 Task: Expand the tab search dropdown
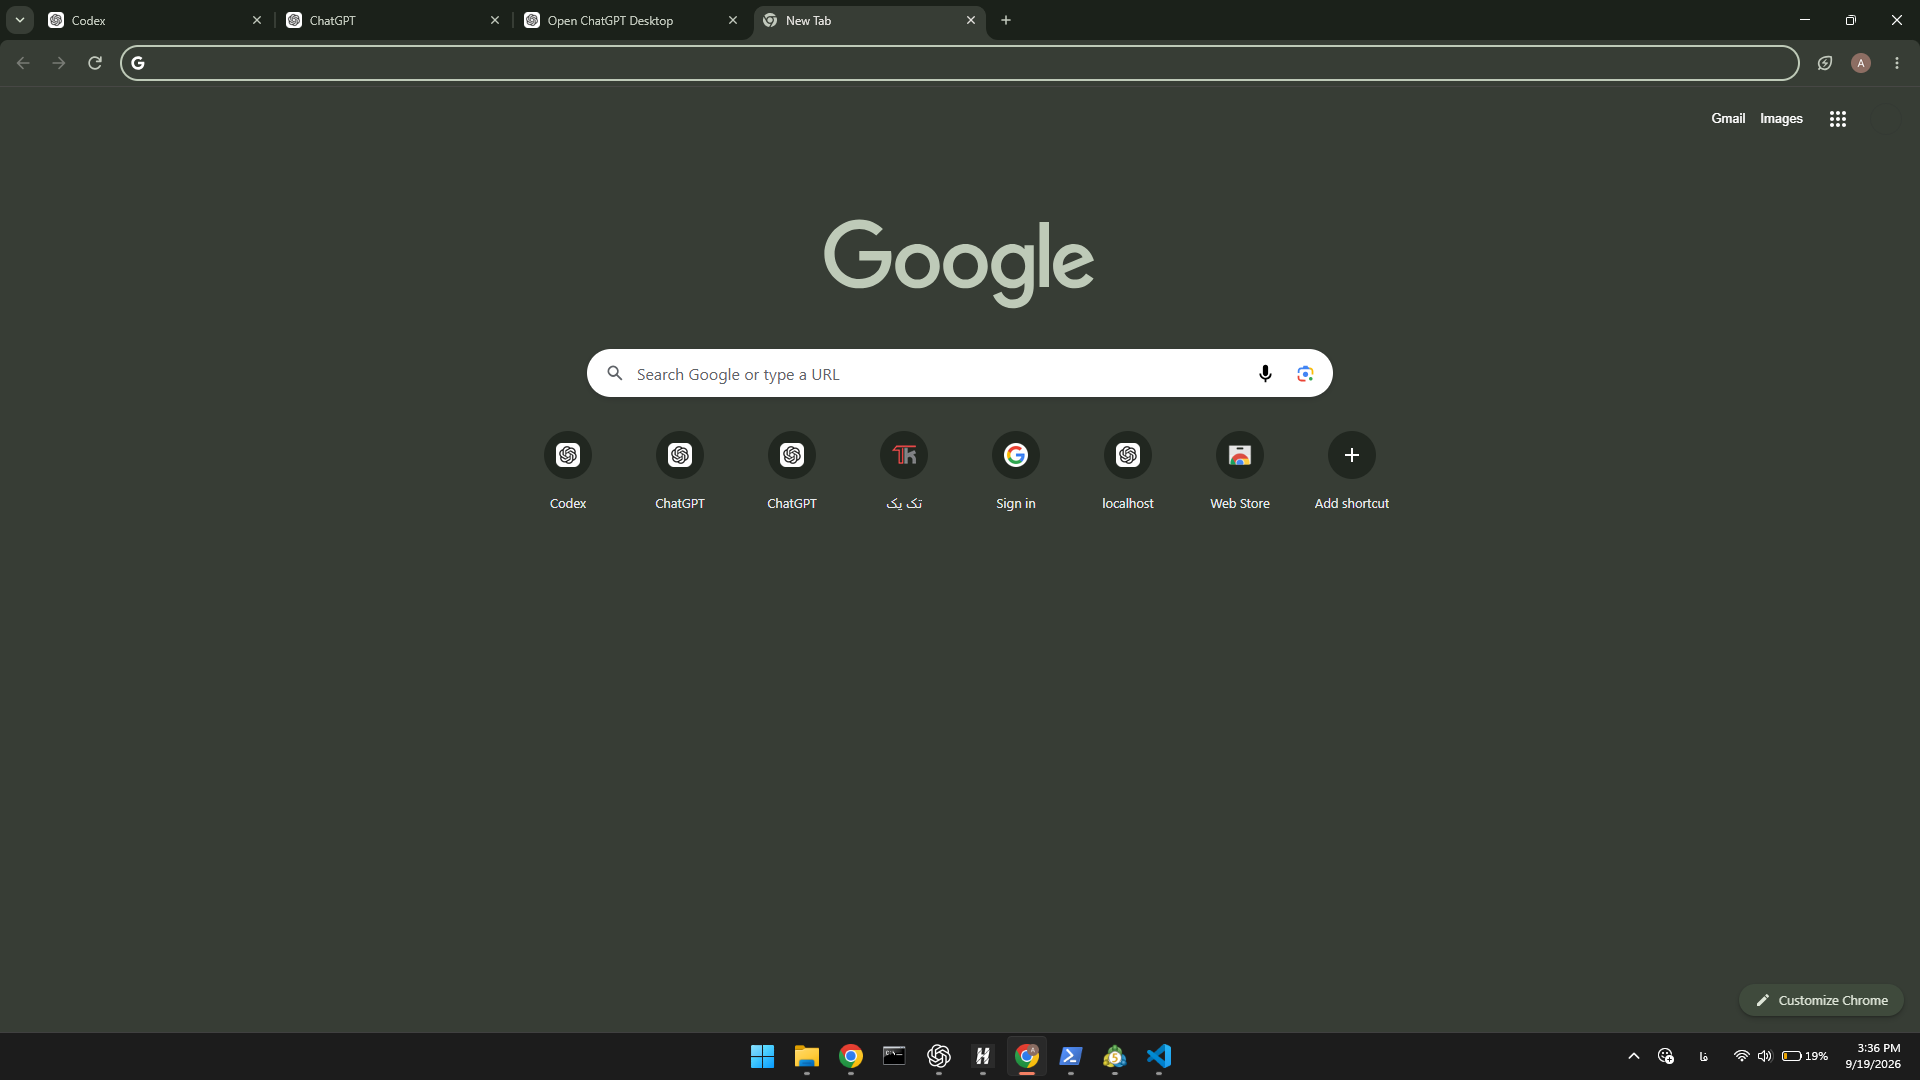click(x=20, y=20)
